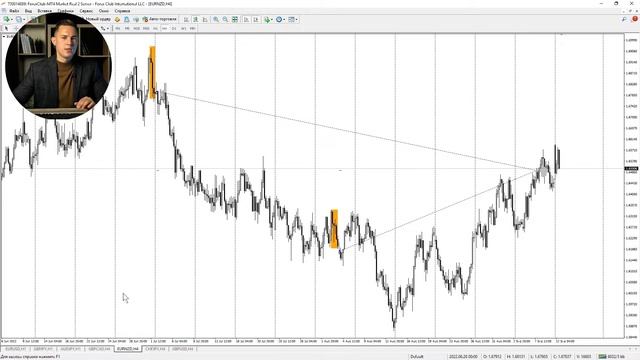
Task: Click the status bar date 2022.06.20 00:00
Action: pyautogui.click(x=463, y=357)
